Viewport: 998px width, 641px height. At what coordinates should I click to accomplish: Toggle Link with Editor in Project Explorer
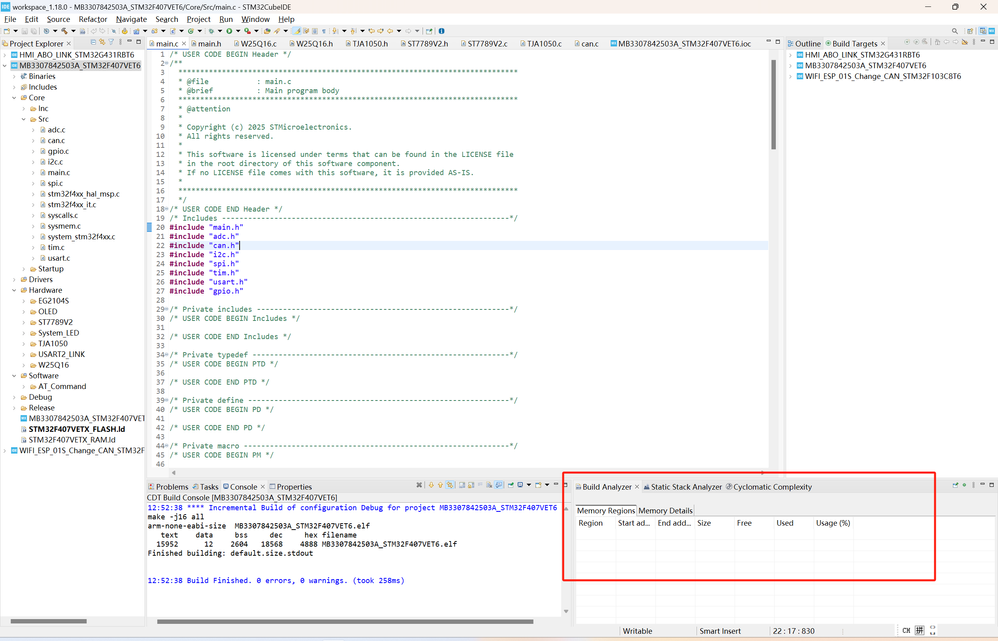pos(102,43)
